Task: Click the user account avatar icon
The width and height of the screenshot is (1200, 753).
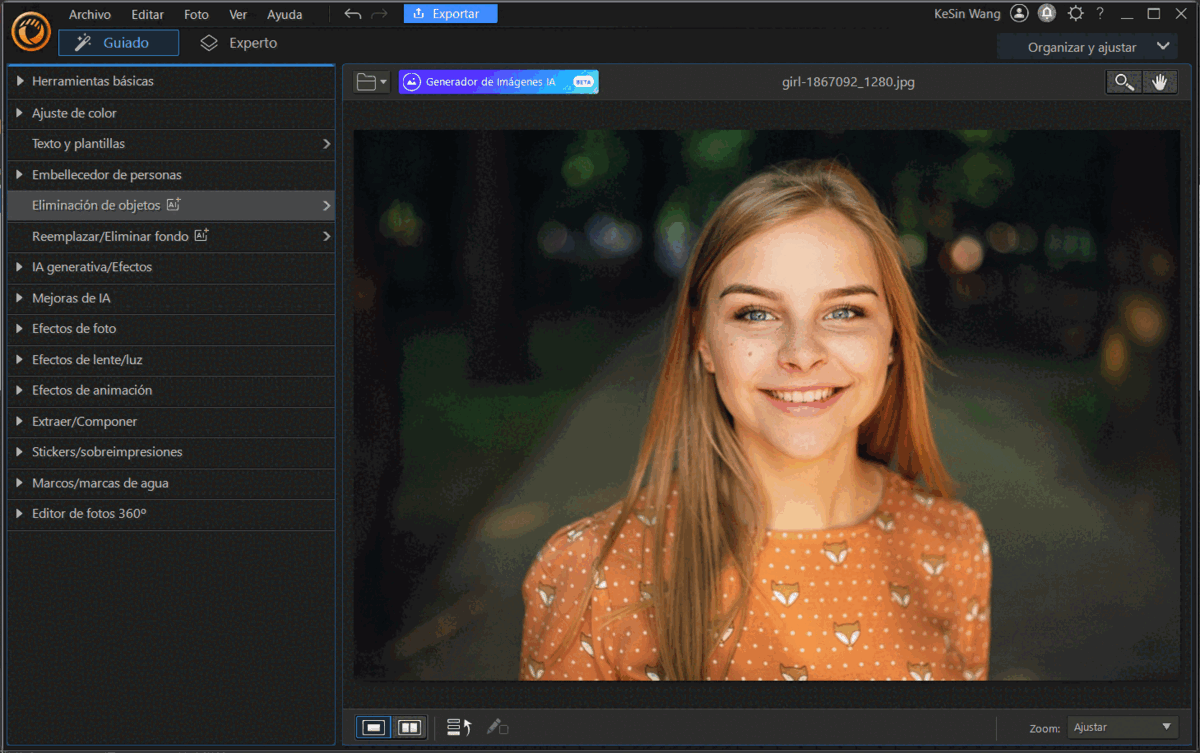Action: [1019, 14]
